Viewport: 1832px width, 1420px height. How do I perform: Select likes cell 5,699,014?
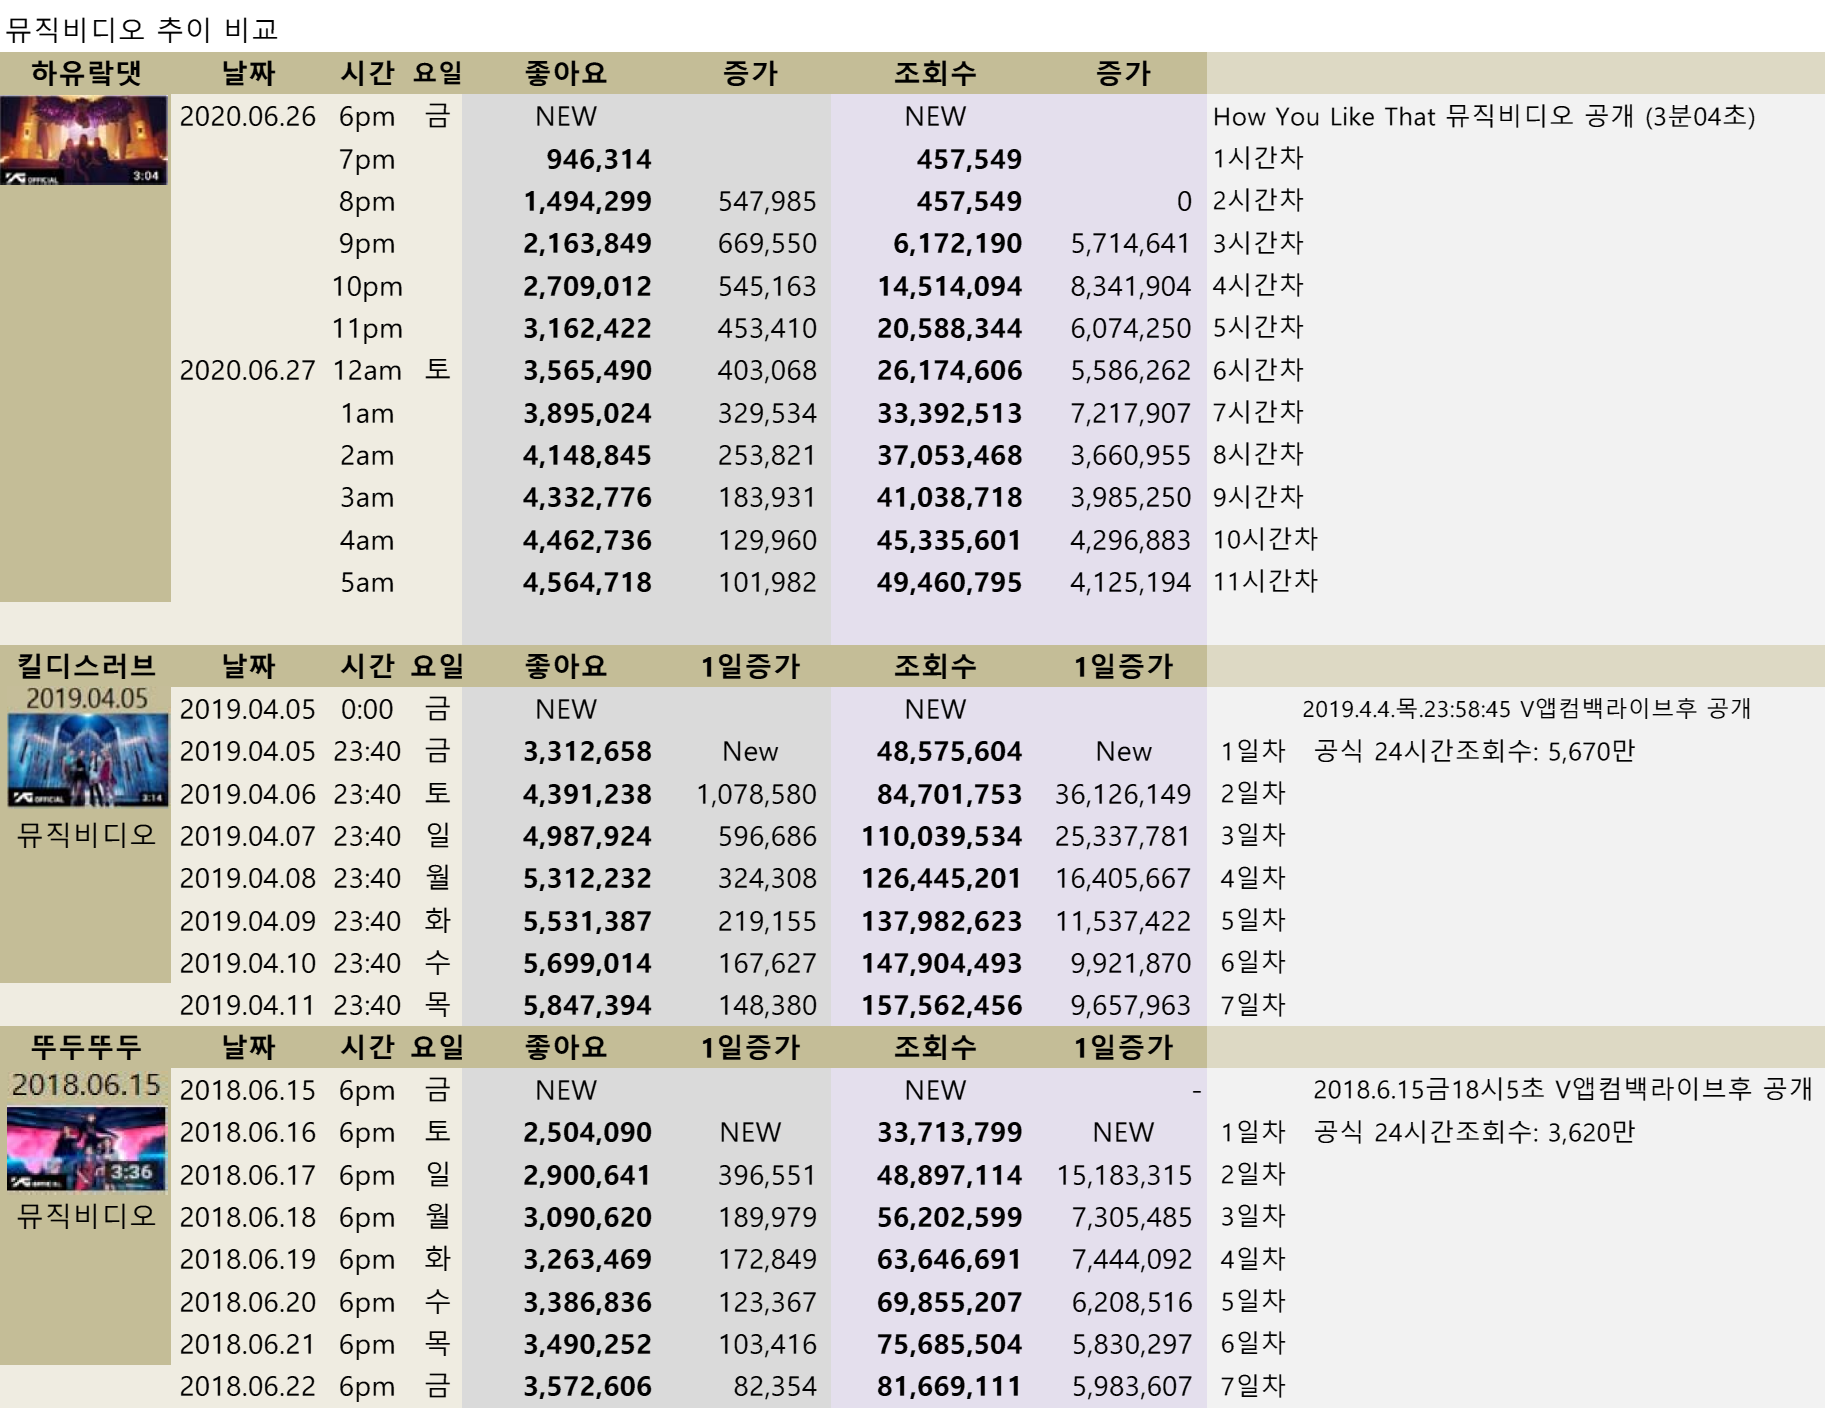[x=587, y=963]
